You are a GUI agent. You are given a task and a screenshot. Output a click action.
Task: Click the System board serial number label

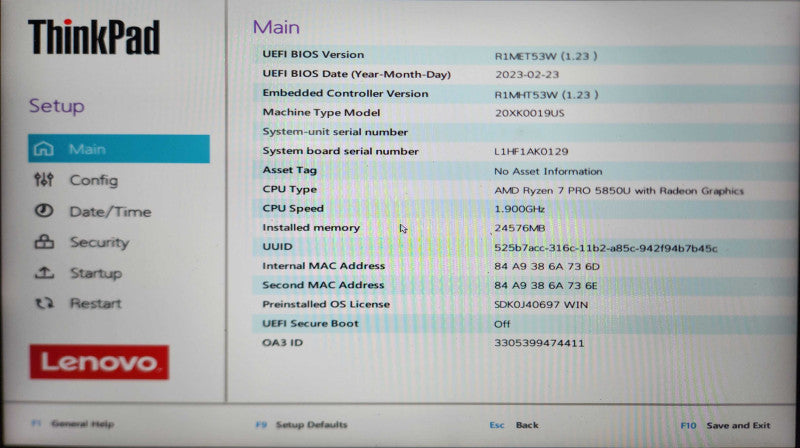point(340,151)
